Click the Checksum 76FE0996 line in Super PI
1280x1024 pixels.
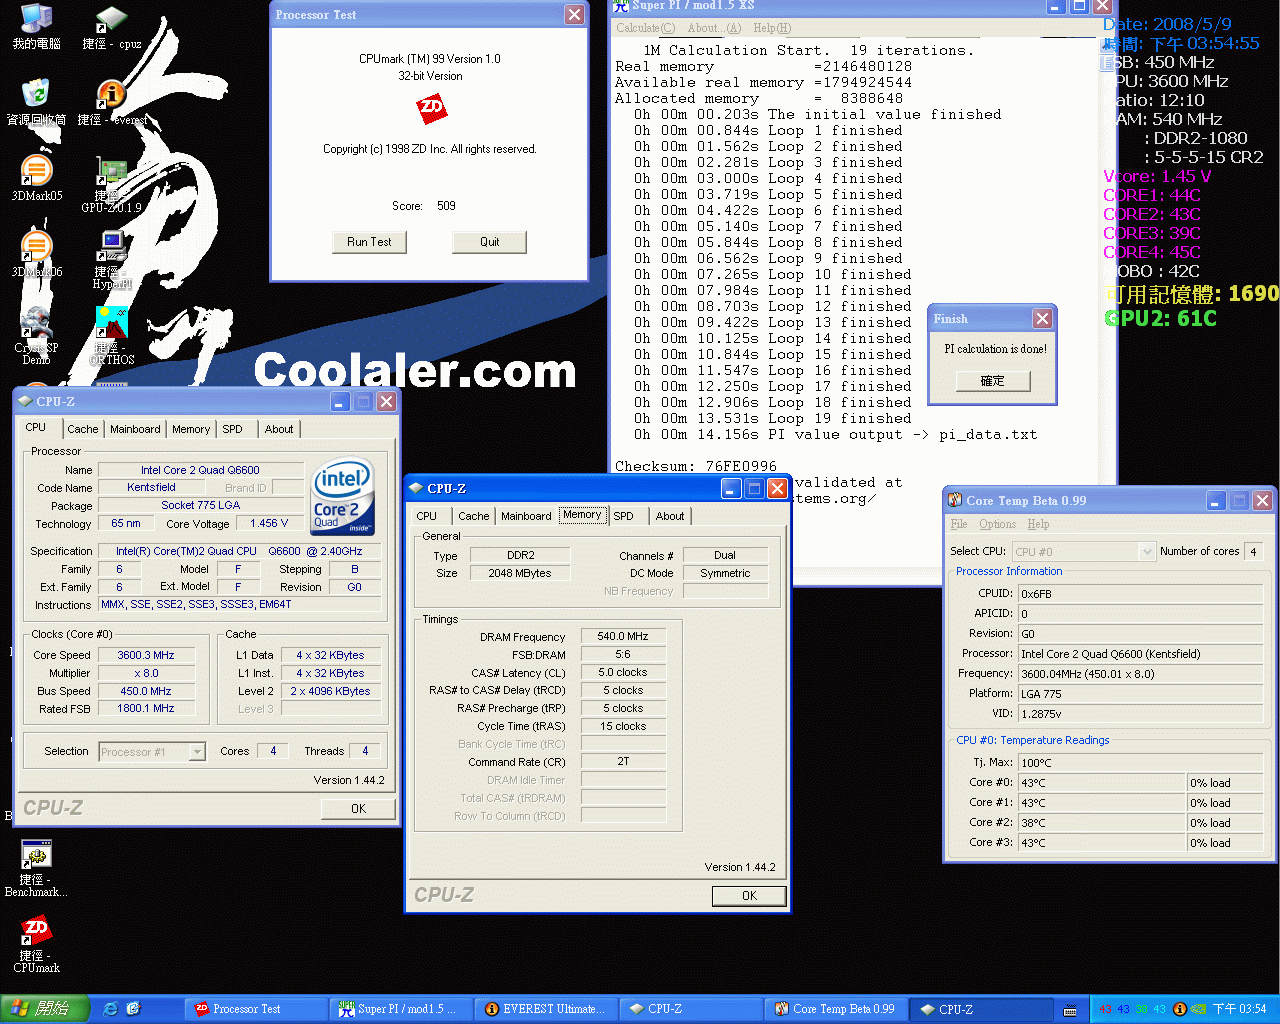(x=696, y=466)
